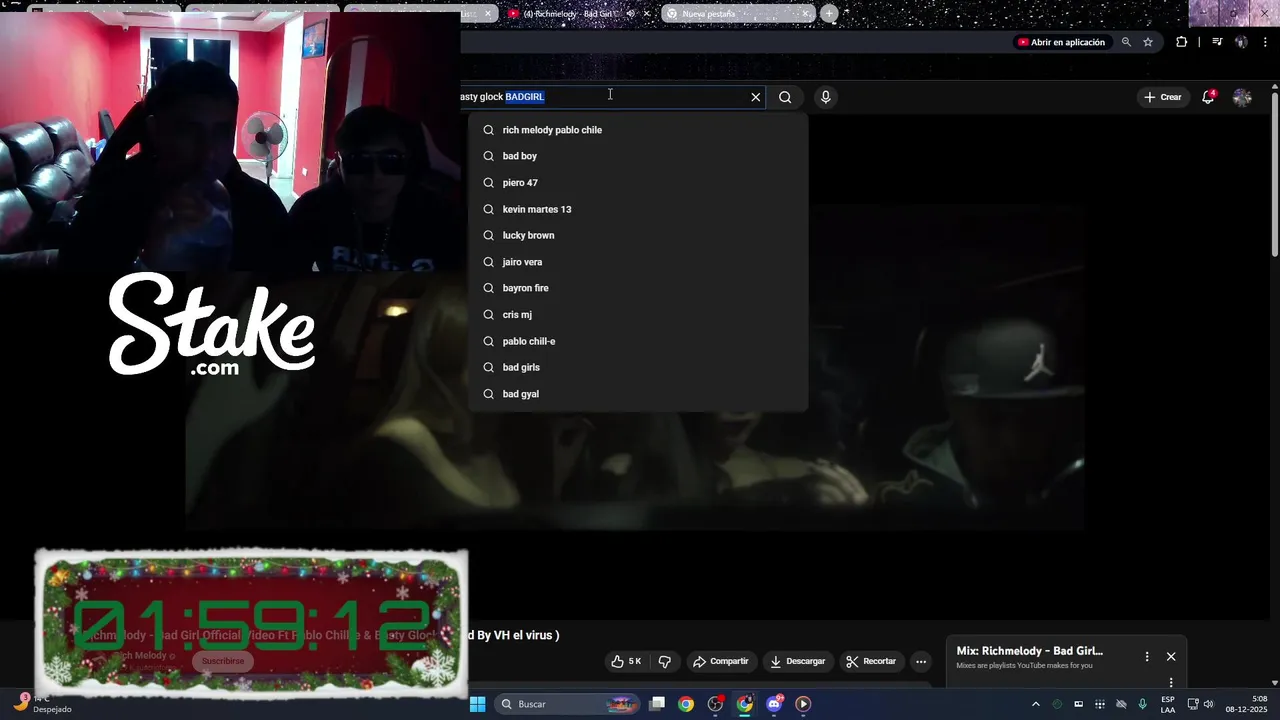Viewport: 1280px width, 720px height.
Task: Open YouTube notifications bell
Action: tap(1208, 97)
